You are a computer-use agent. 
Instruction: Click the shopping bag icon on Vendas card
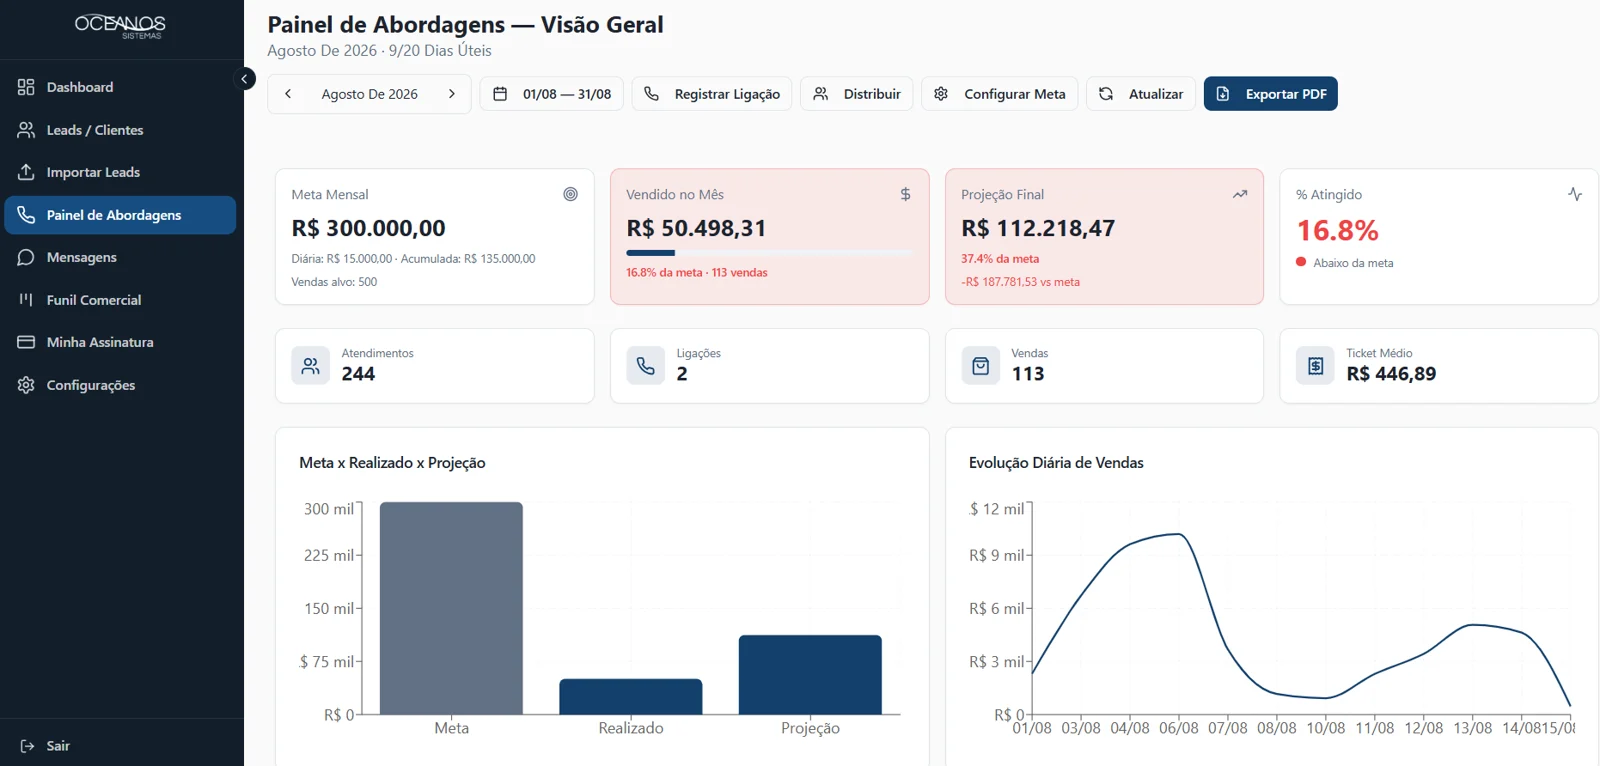[x=981, y=366]
